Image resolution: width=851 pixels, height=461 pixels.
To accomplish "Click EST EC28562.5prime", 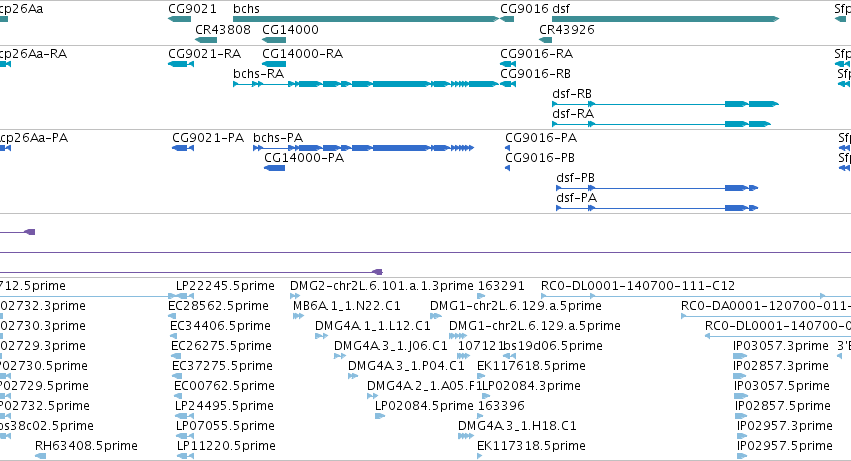I will (218, 306).
